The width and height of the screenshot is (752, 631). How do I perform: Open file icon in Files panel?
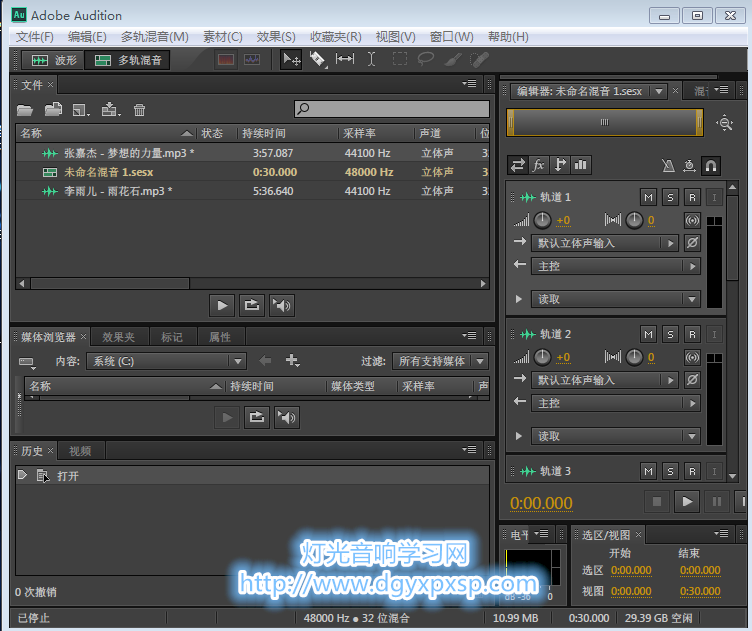coord(24,110)
